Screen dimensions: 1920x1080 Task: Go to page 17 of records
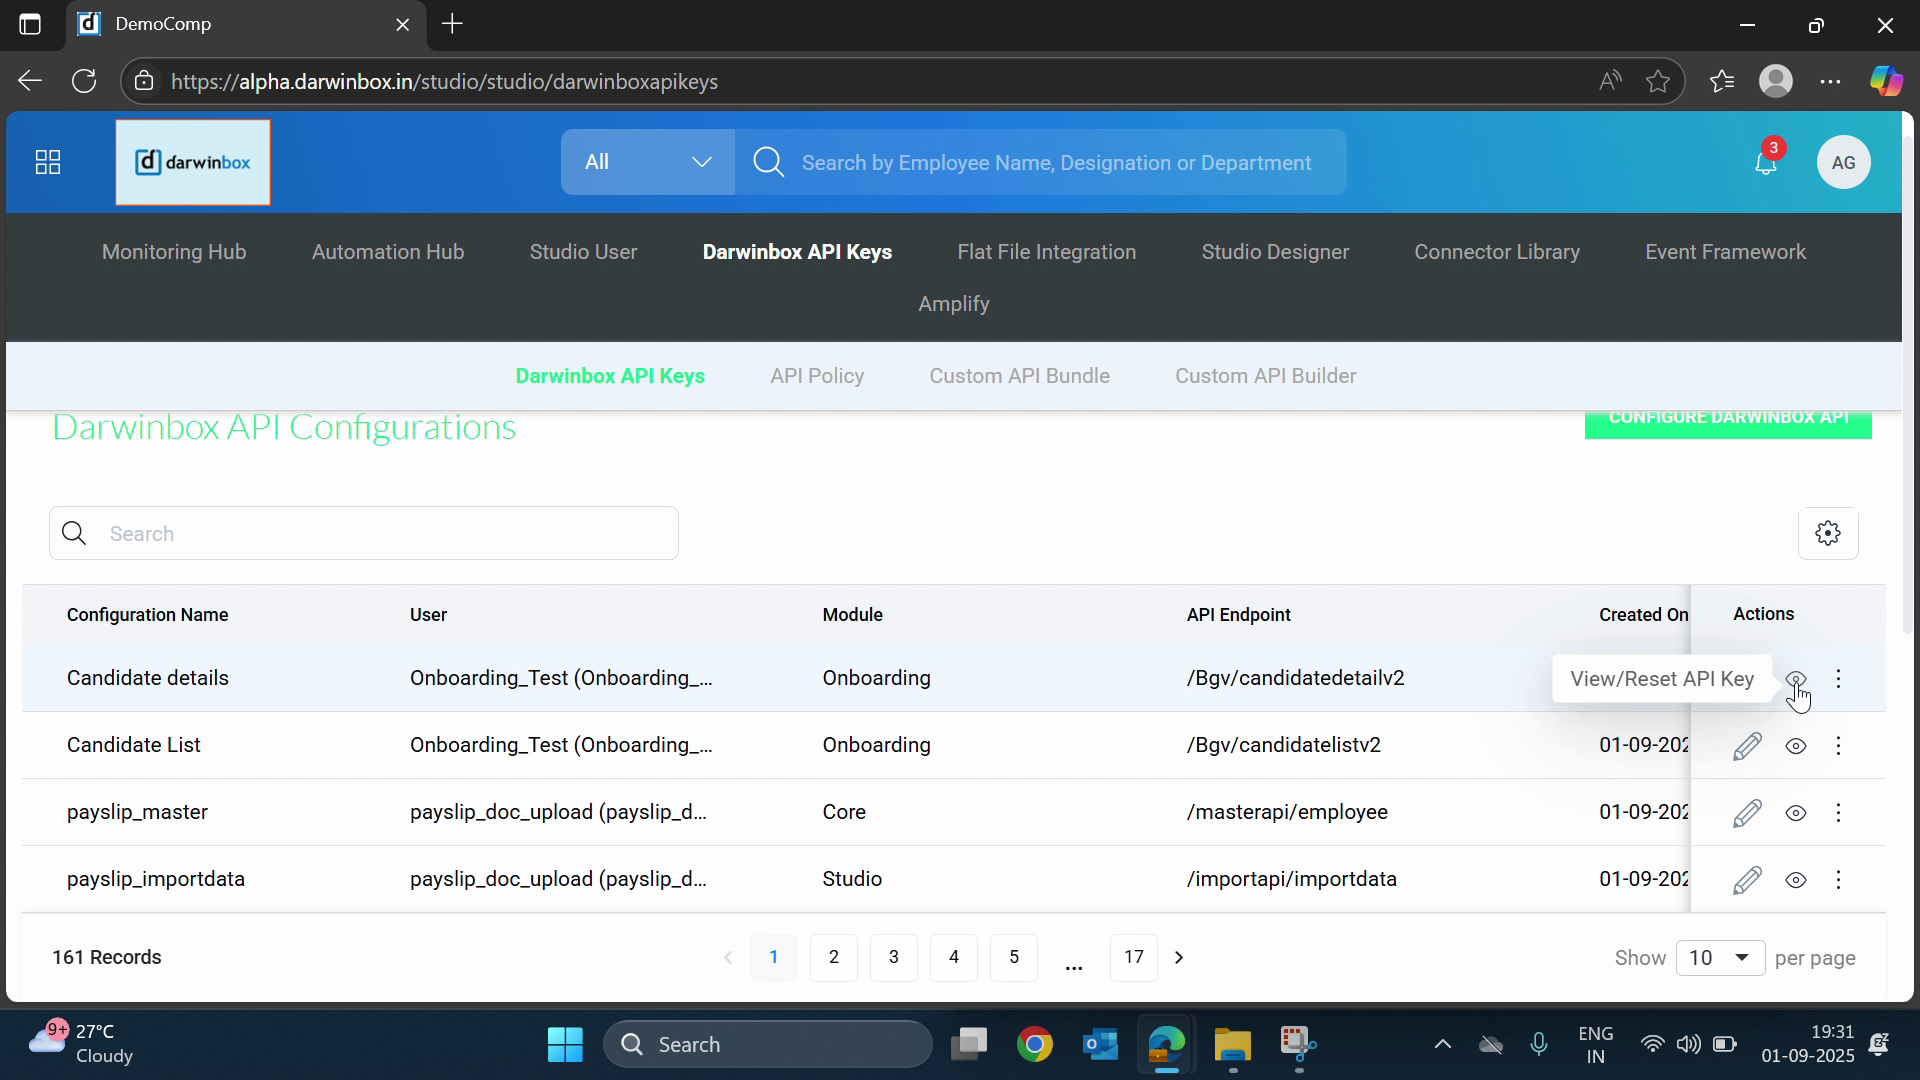pyautogui.click(x=1133, y=958)
